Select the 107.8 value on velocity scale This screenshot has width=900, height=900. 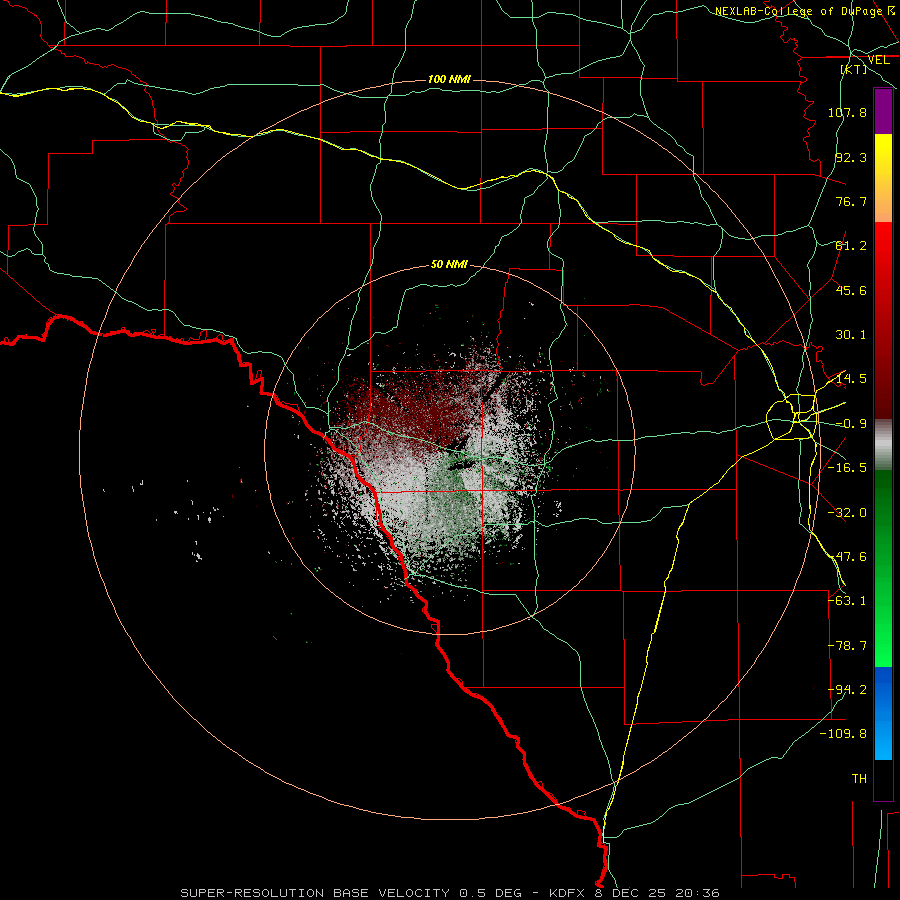pyautogui.click(x=847, y=112)
